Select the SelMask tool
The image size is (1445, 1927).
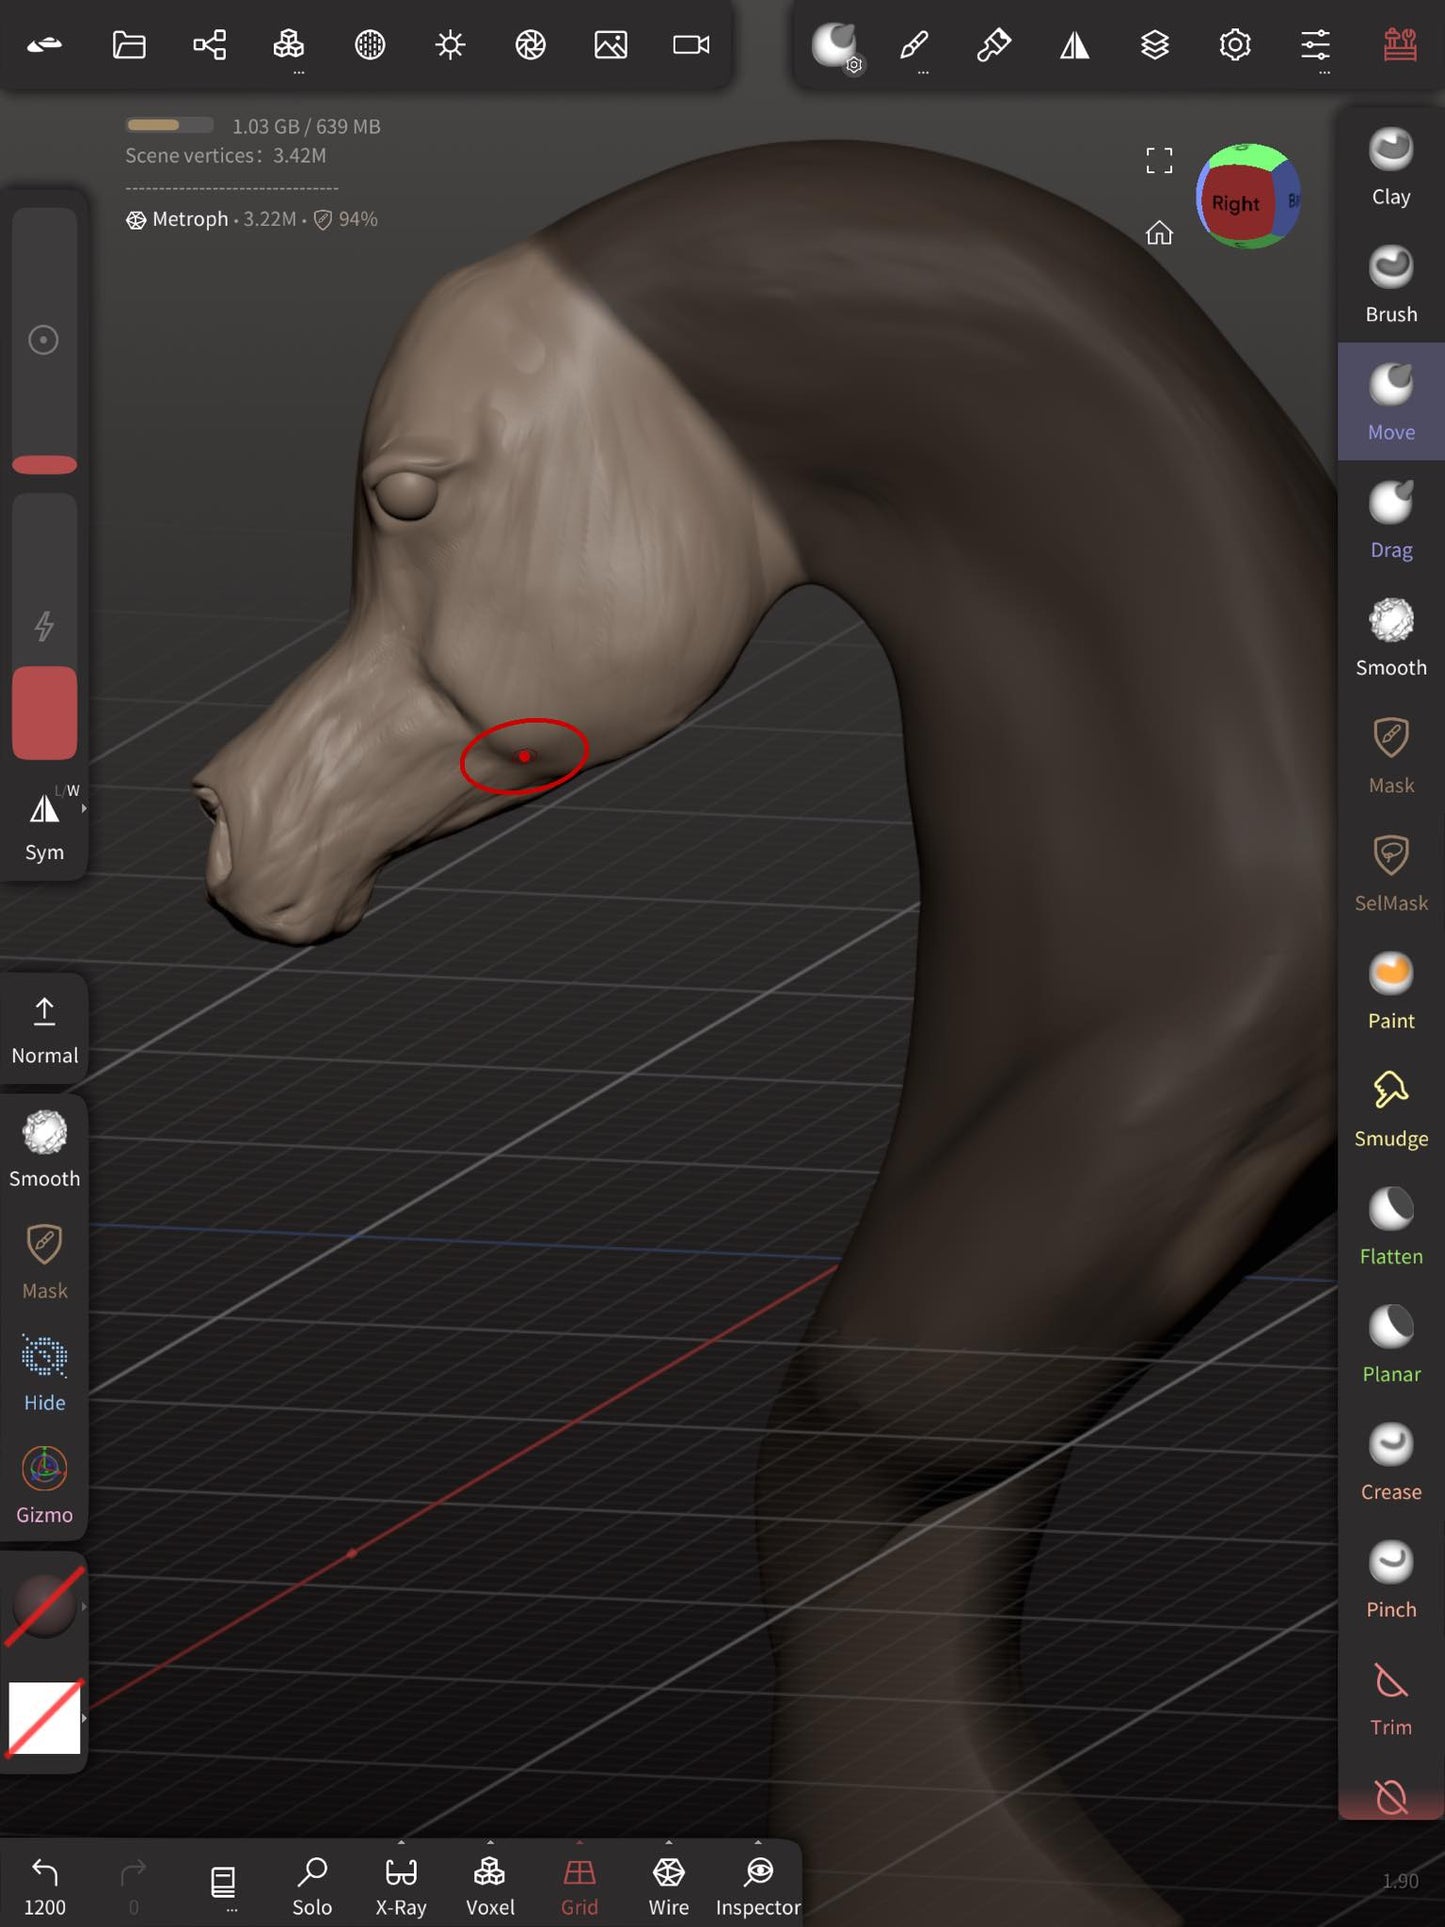(1390, 873)
